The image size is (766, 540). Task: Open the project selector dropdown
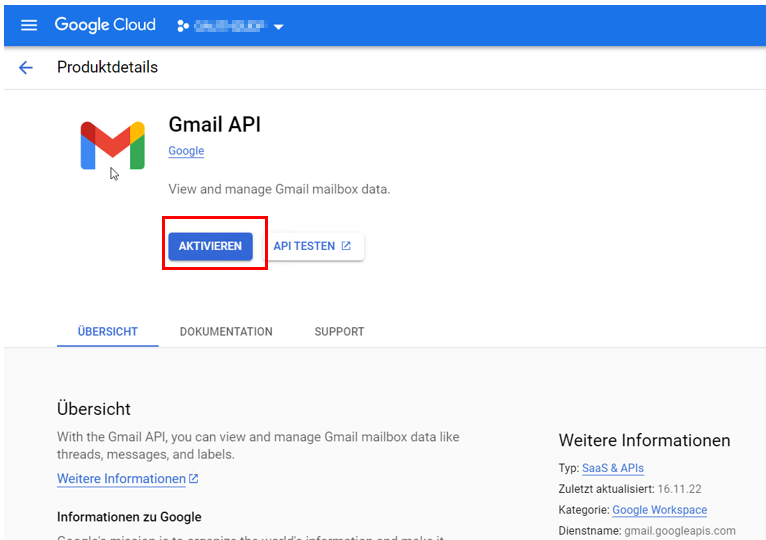[231, 26]
